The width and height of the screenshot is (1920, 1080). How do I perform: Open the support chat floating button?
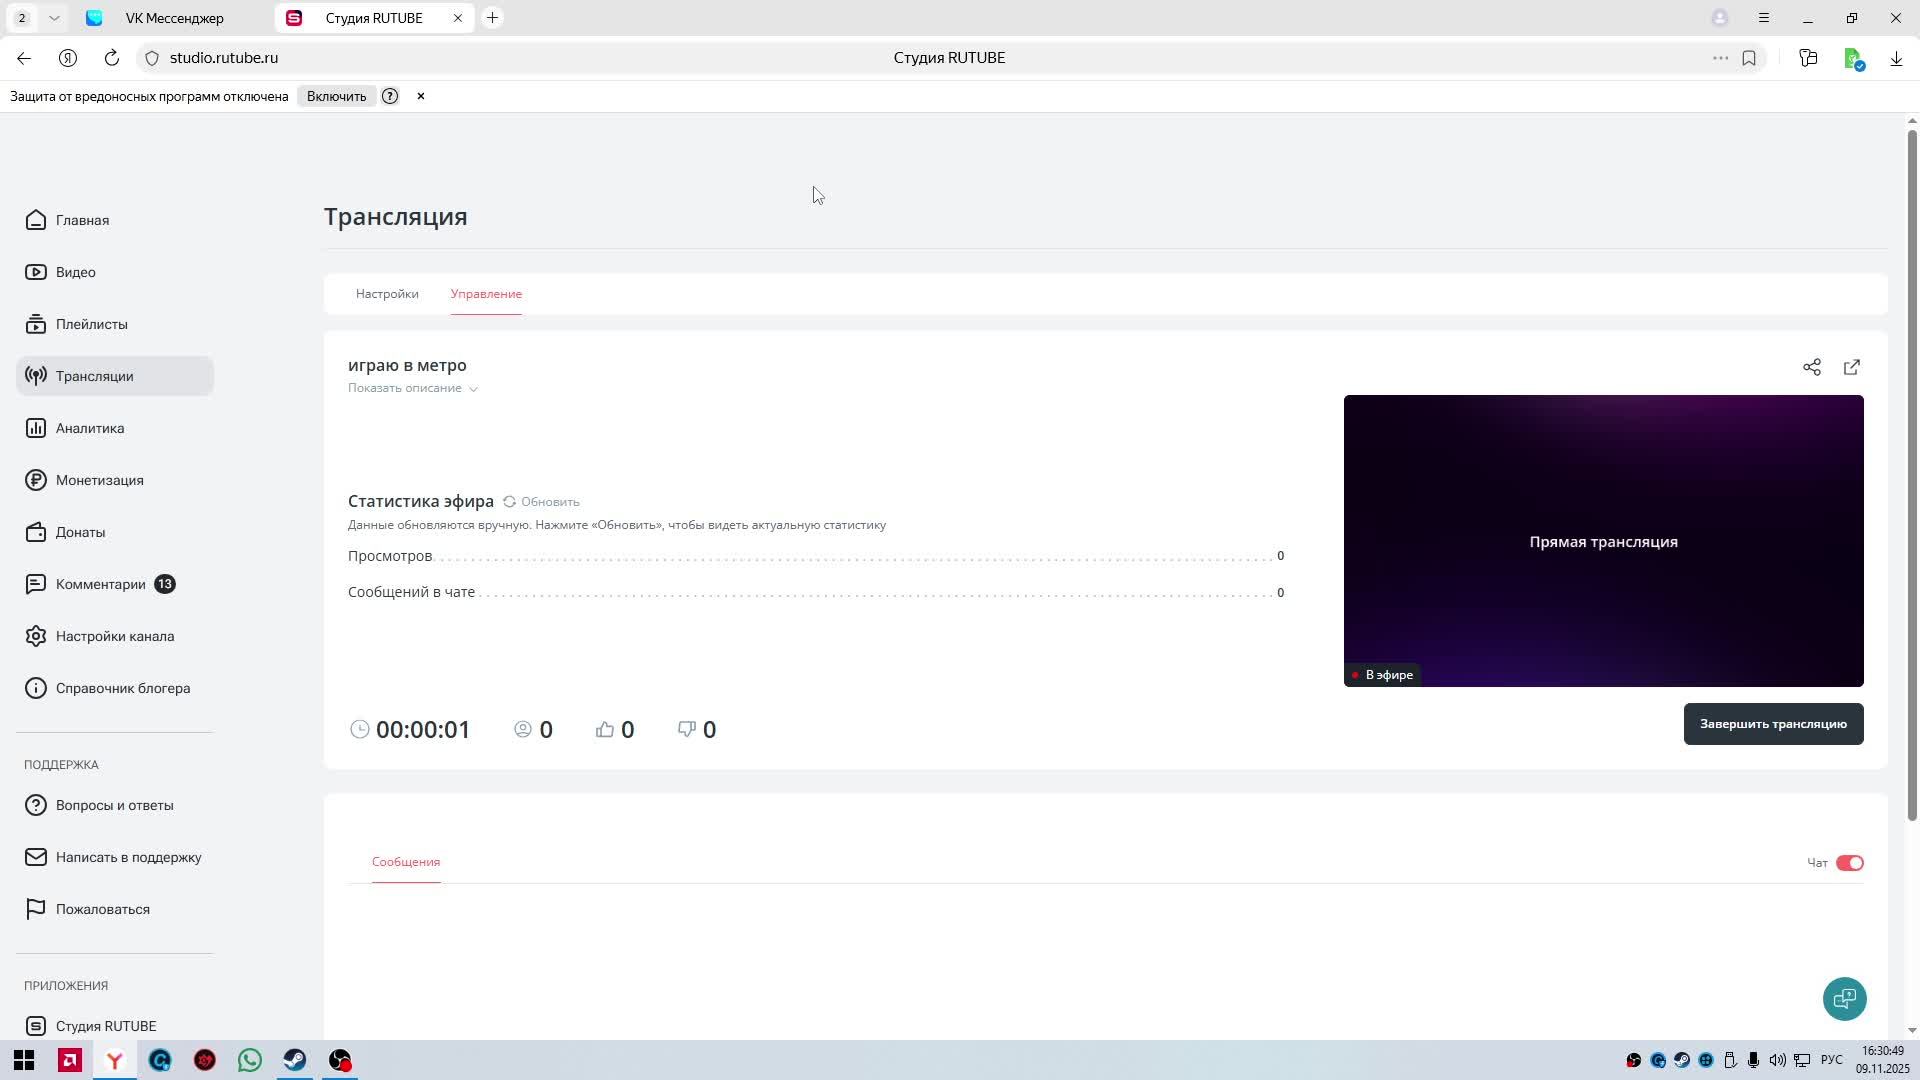coord(1844,998)
